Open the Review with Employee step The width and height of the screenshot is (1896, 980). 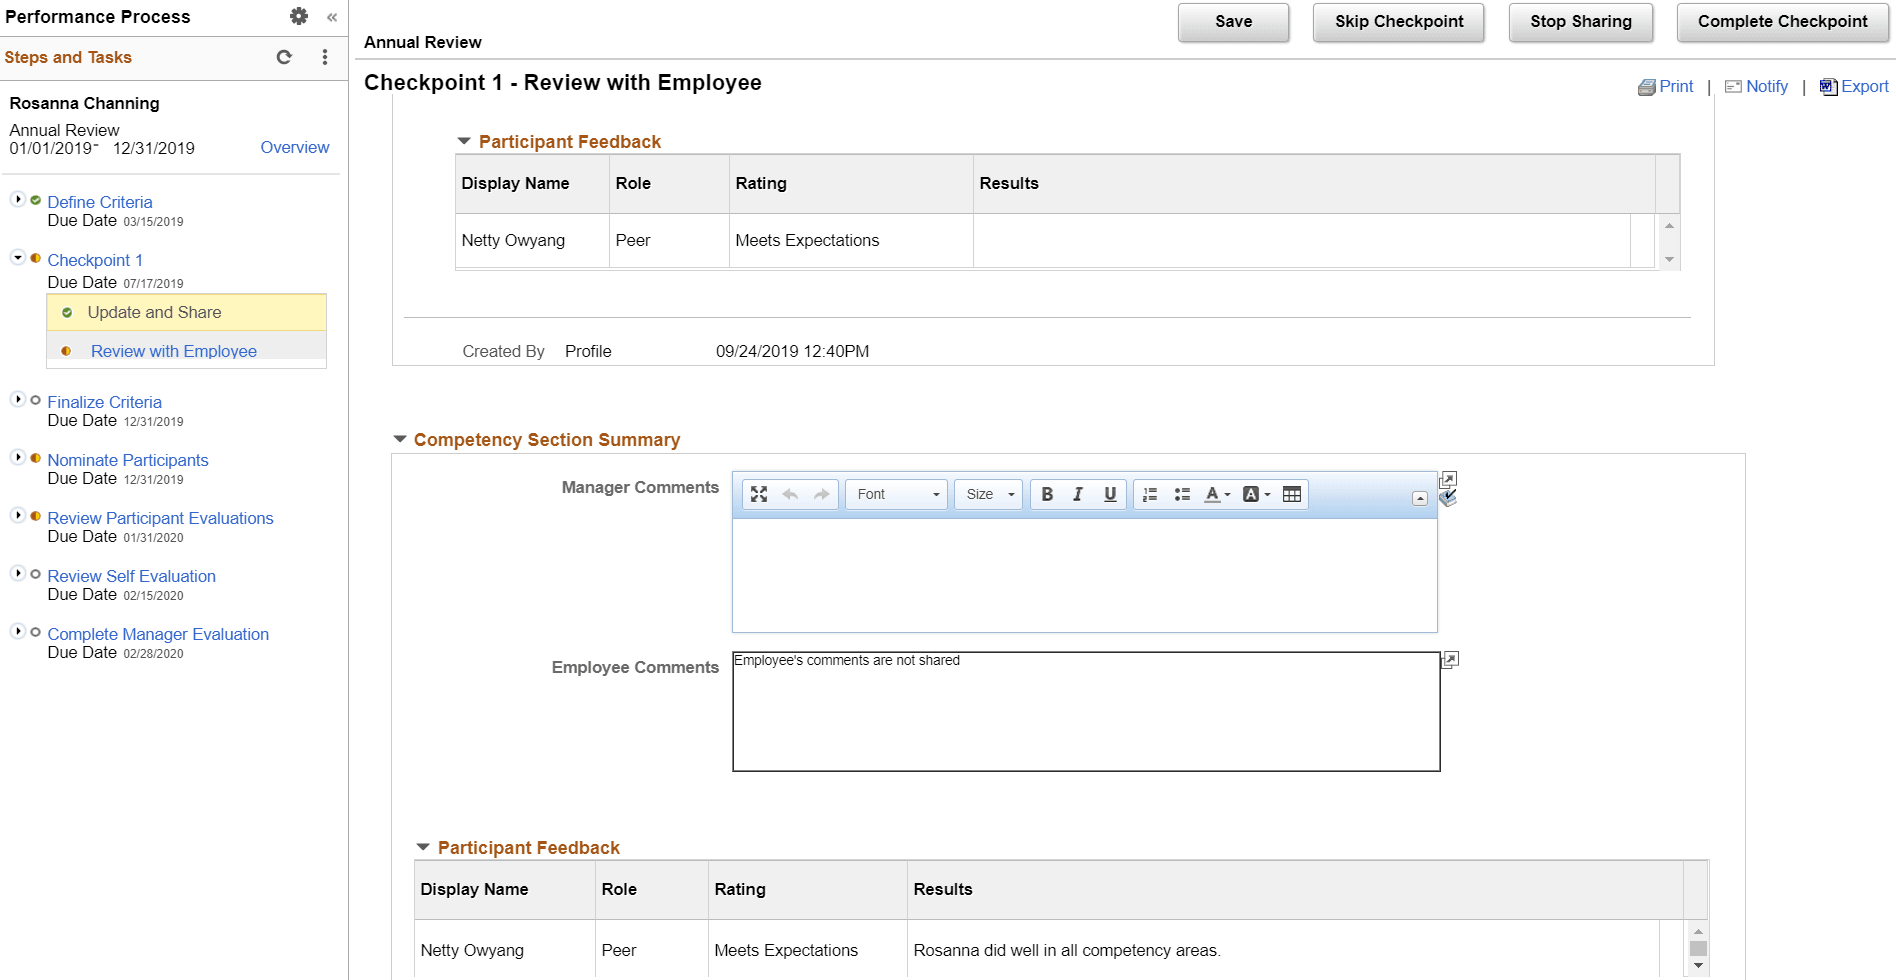(x=174, y=351)
